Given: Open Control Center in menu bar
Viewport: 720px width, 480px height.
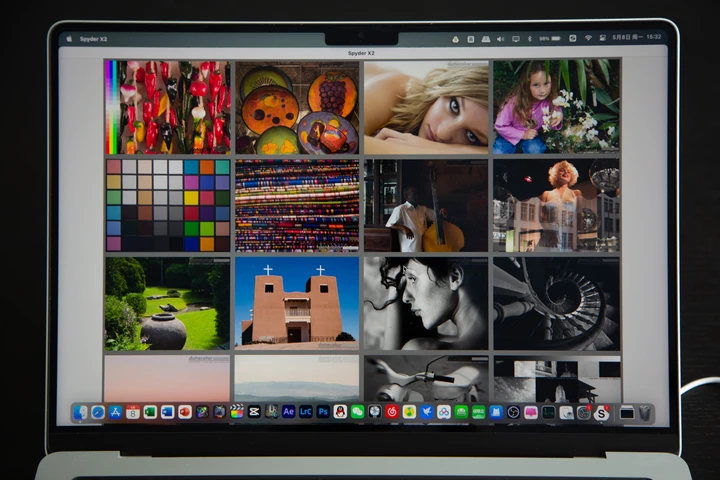Looking at the screenshot, I should [602, 38].
